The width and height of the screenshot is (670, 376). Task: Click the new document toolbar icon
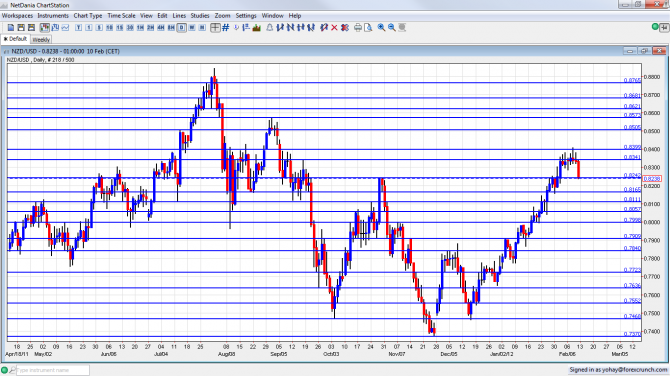(11, 27)
